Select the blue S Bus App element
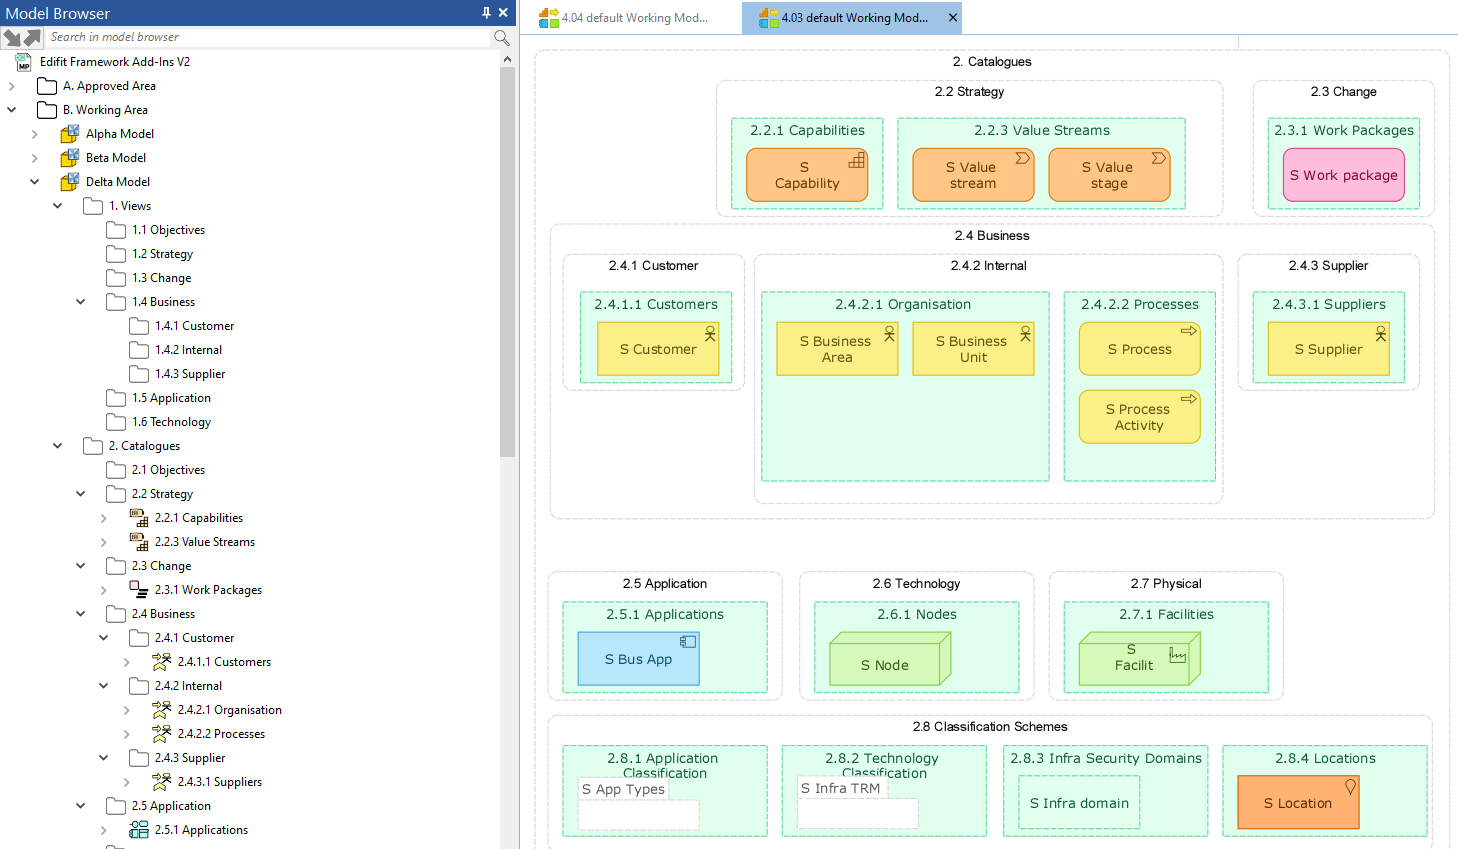This screenshot has height=849, width=1458. 638,659
